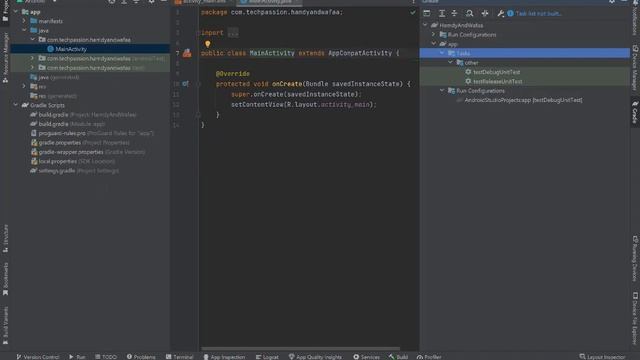Open Gradle build tool settings wrench icon
The height and width of the screenshot is (360, 640).
500,13
